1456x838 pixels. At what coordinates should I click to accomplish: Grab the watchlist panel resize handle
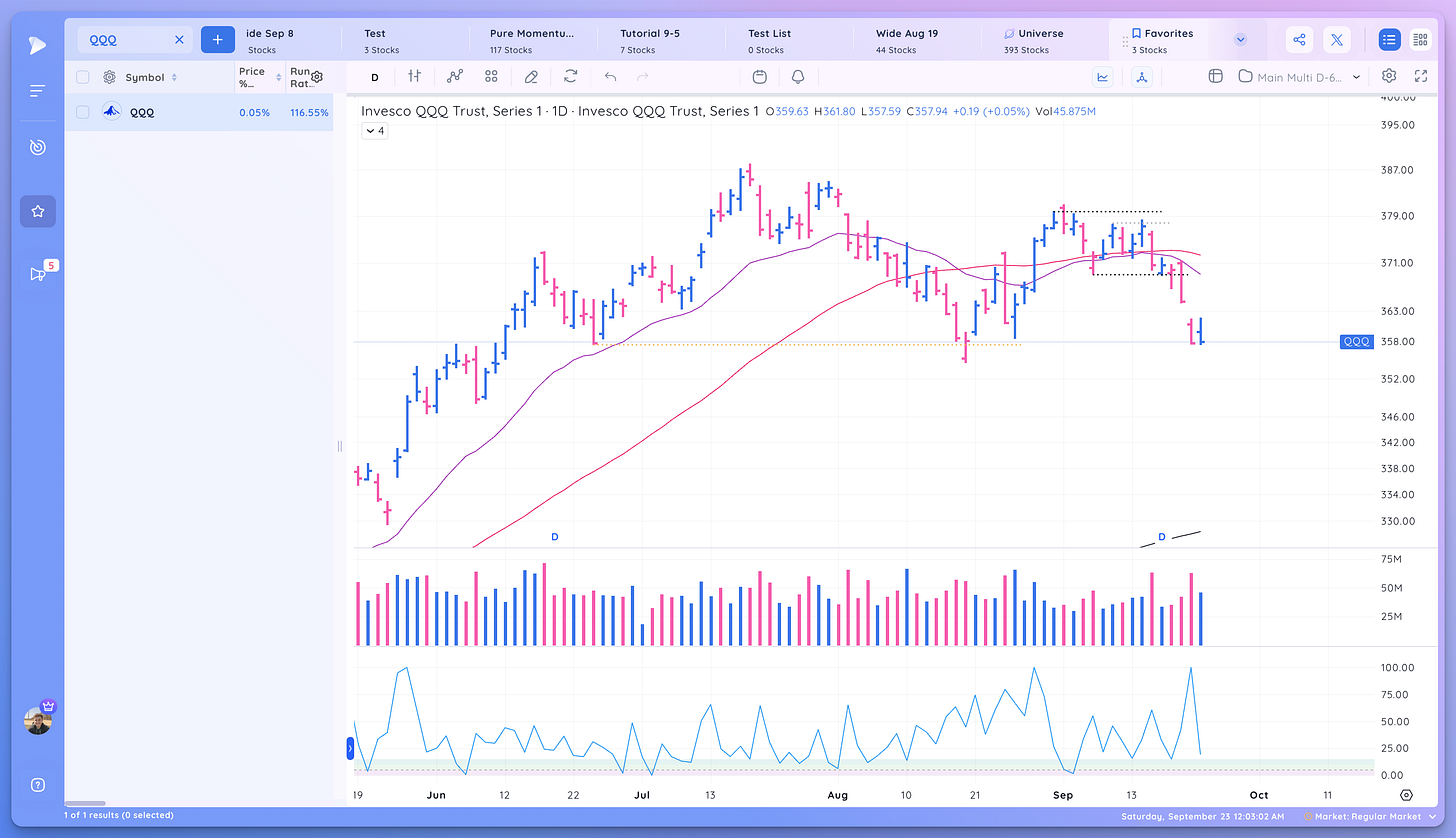pos(339,446)
